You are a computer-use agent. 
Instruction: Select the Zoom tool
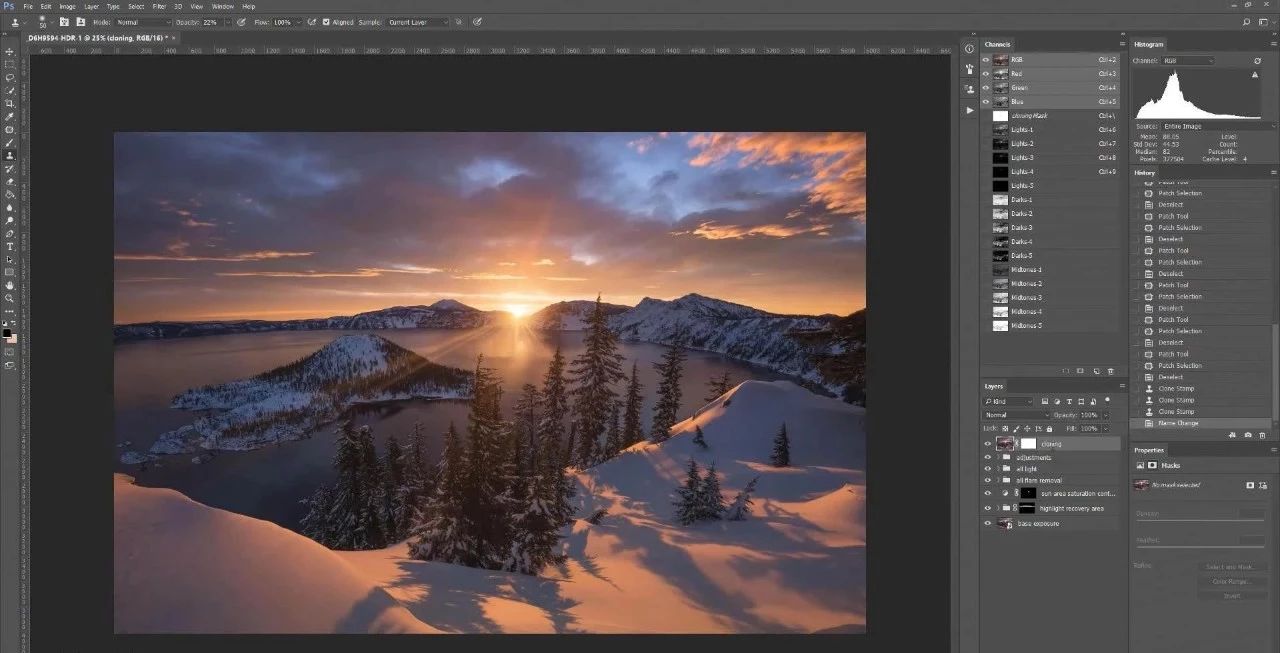(x=10, y=298)
